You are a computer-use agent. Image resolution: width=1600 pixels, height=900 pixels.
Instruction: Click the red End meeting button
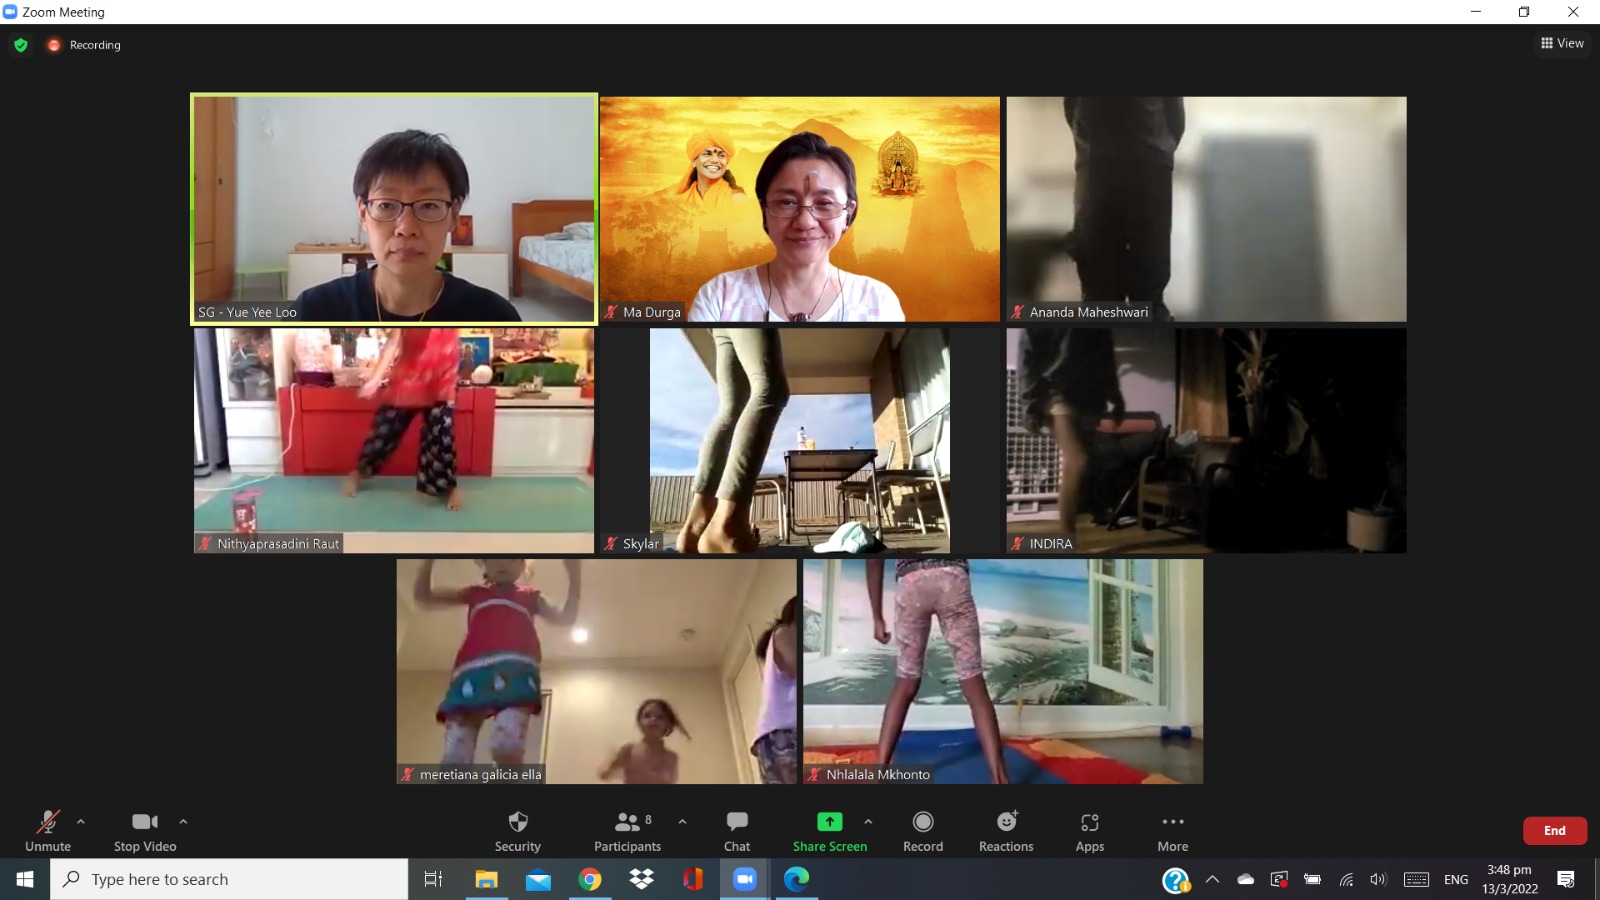click(1554, 831)
